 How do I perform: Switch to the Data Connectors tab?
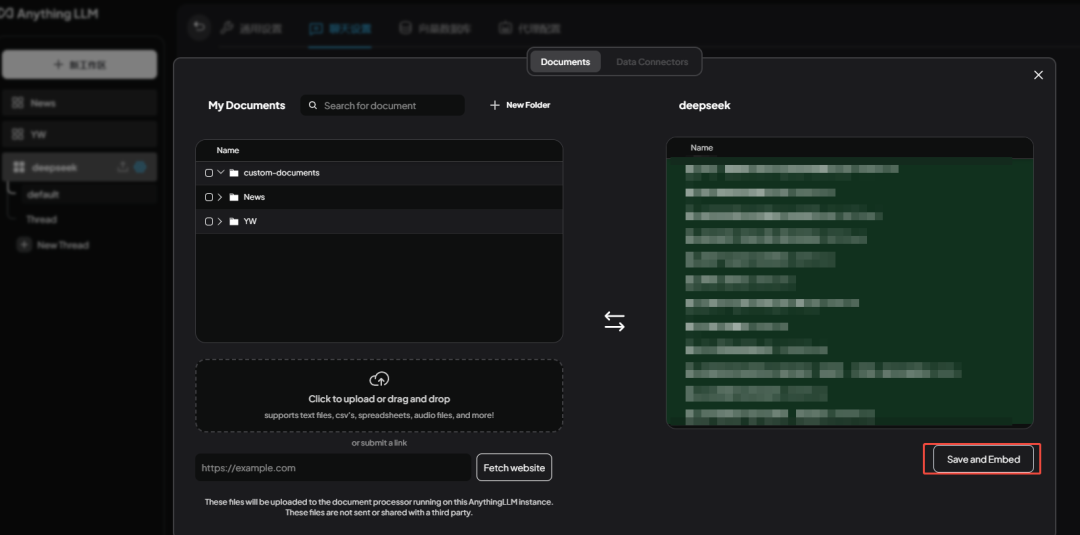click(x=652, y=62)
